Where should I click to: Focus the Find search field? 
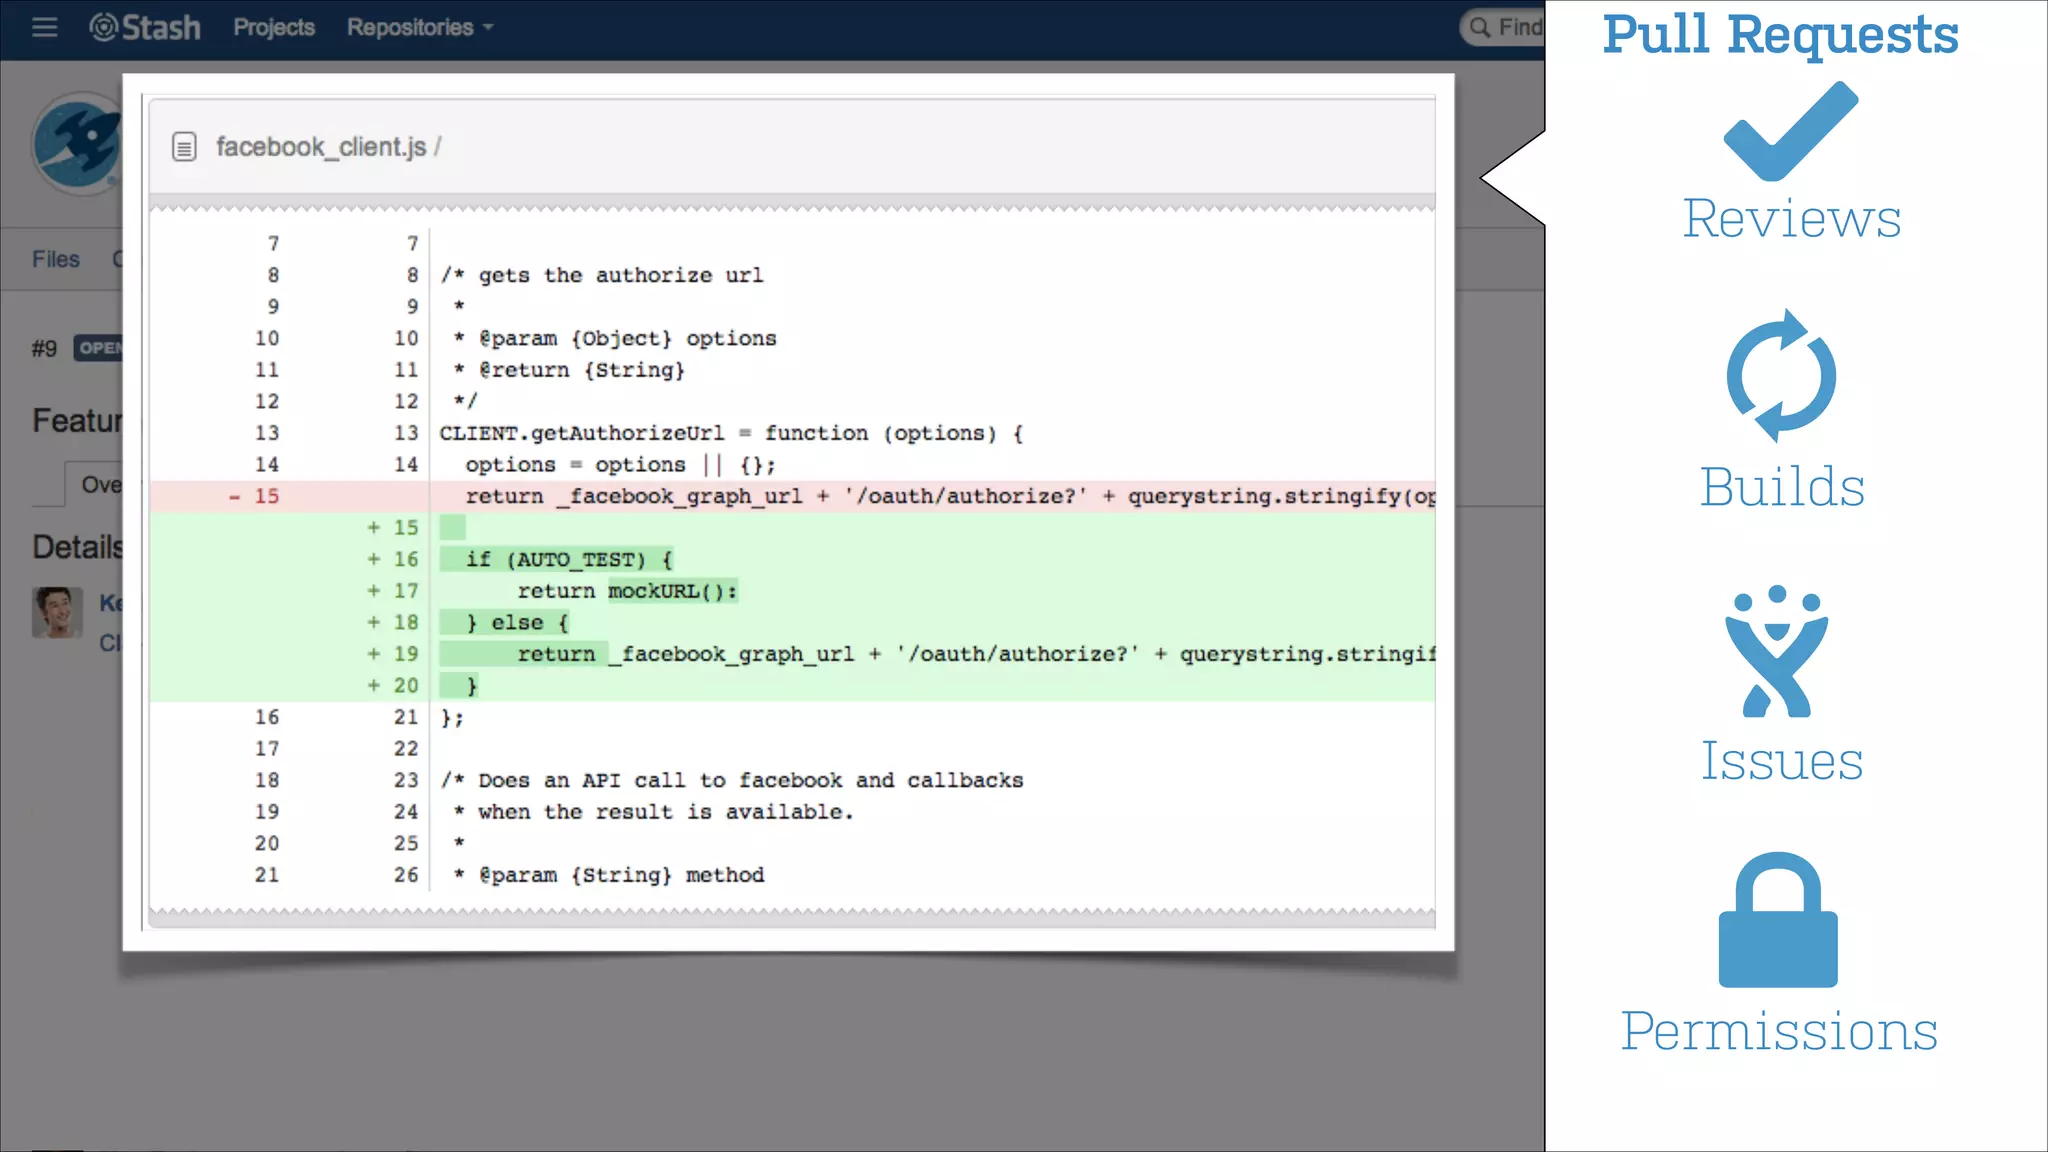click(1503, 27)
